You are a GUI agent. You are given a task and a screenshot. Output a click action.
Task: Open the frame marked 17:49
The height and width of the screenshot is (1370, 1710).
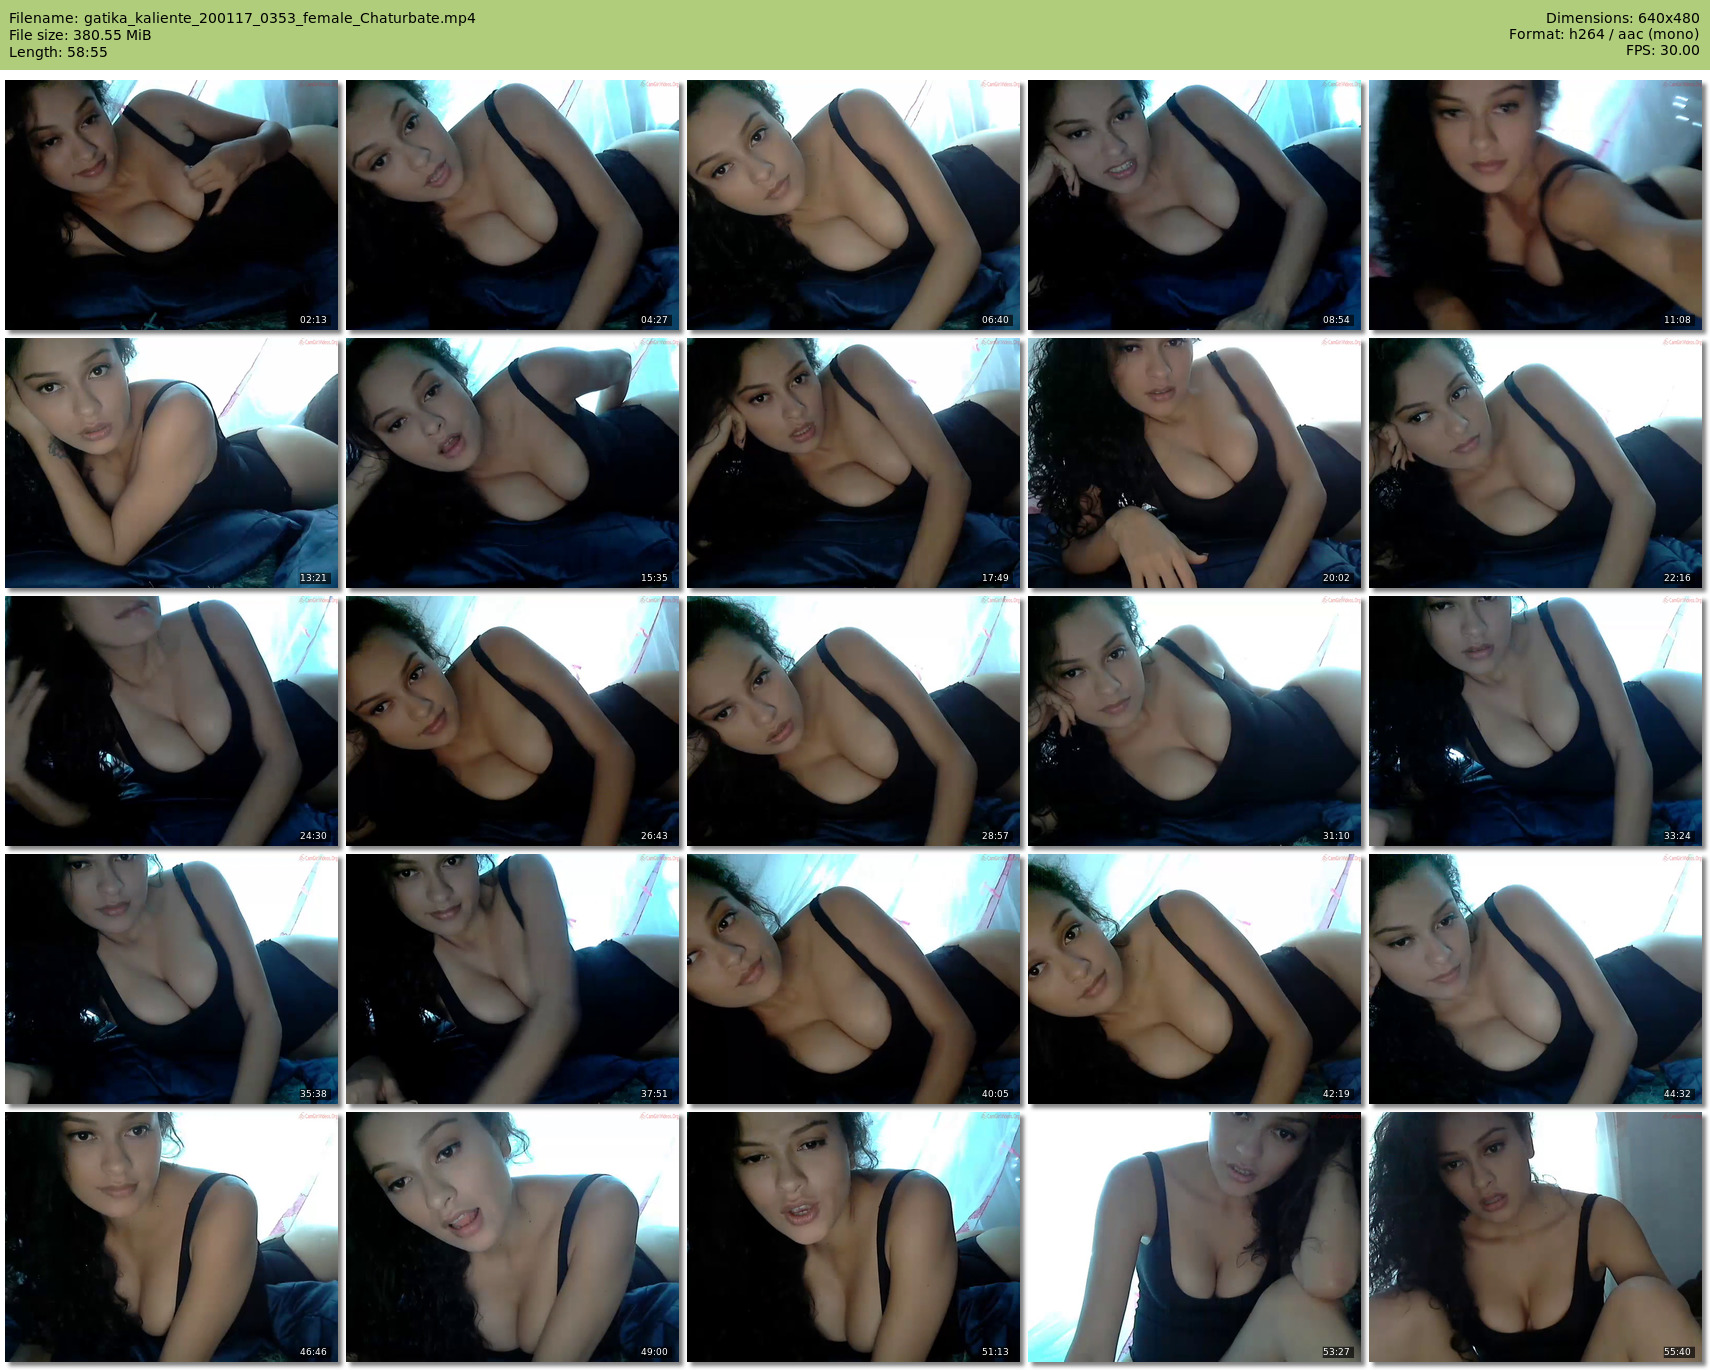tap(853, 463)
